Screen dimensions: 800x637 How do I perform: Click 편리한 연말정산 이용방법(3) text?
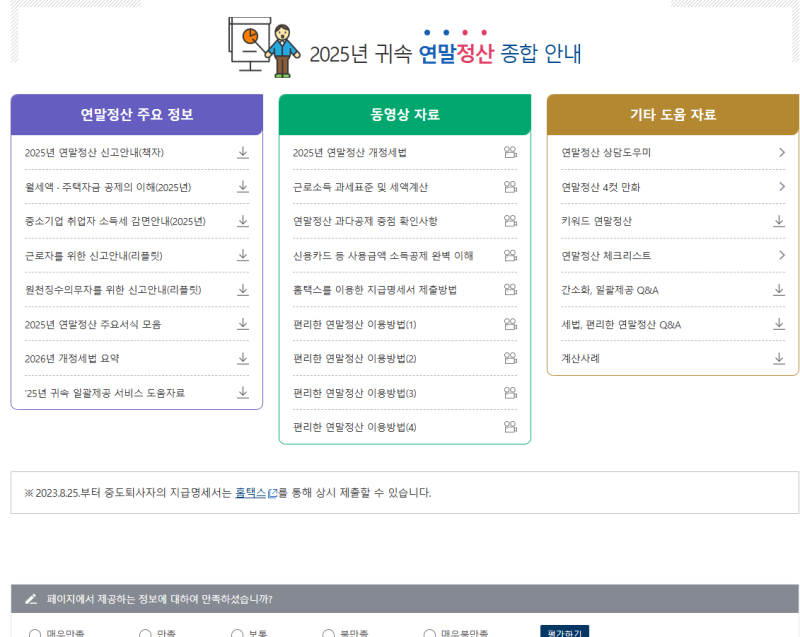[x=355, y=393]
